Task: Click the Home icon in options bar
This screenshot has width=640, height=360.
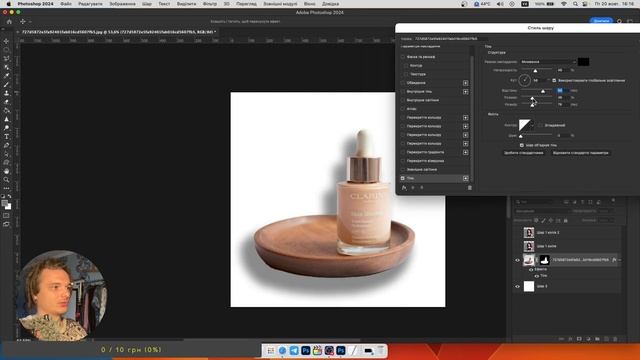Action: 9,22
